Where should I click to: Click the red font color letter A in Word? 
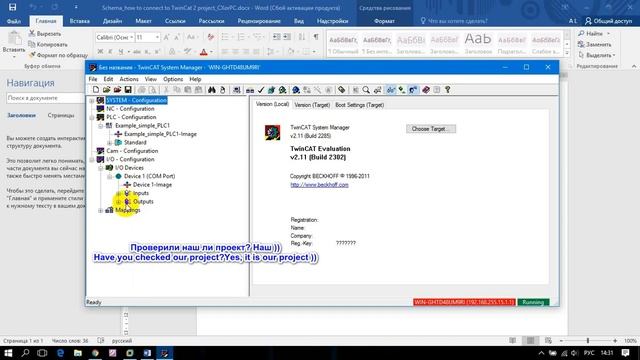(204, 52)
